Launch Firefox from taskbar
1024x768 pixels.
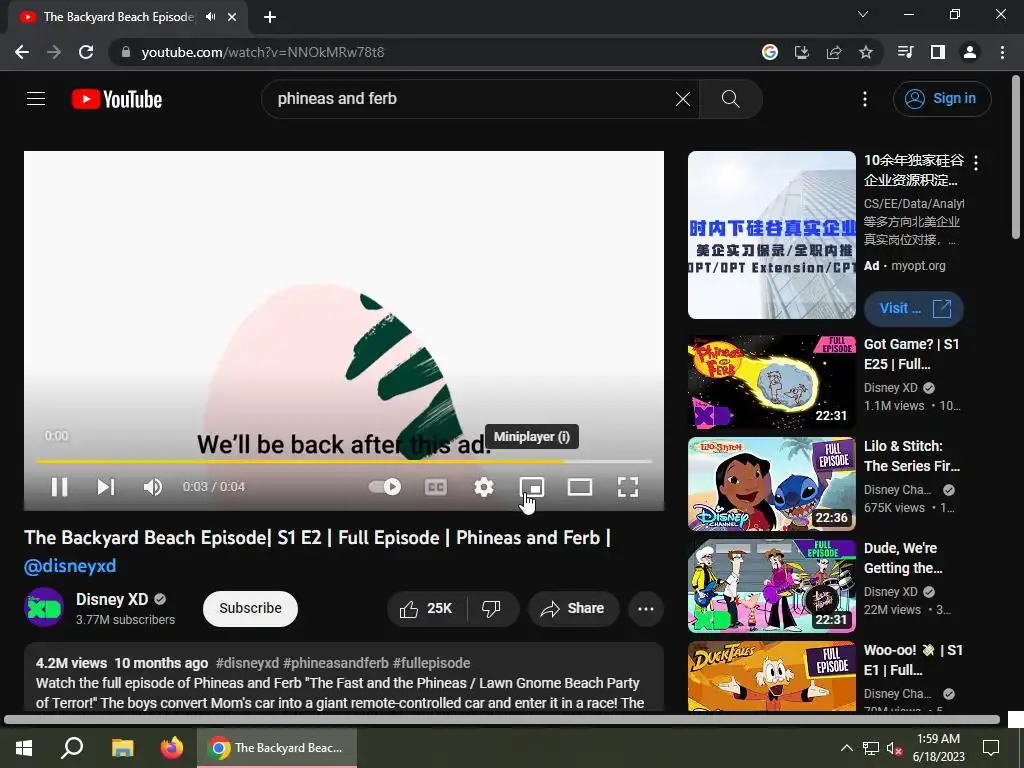[x=172, y=748]
